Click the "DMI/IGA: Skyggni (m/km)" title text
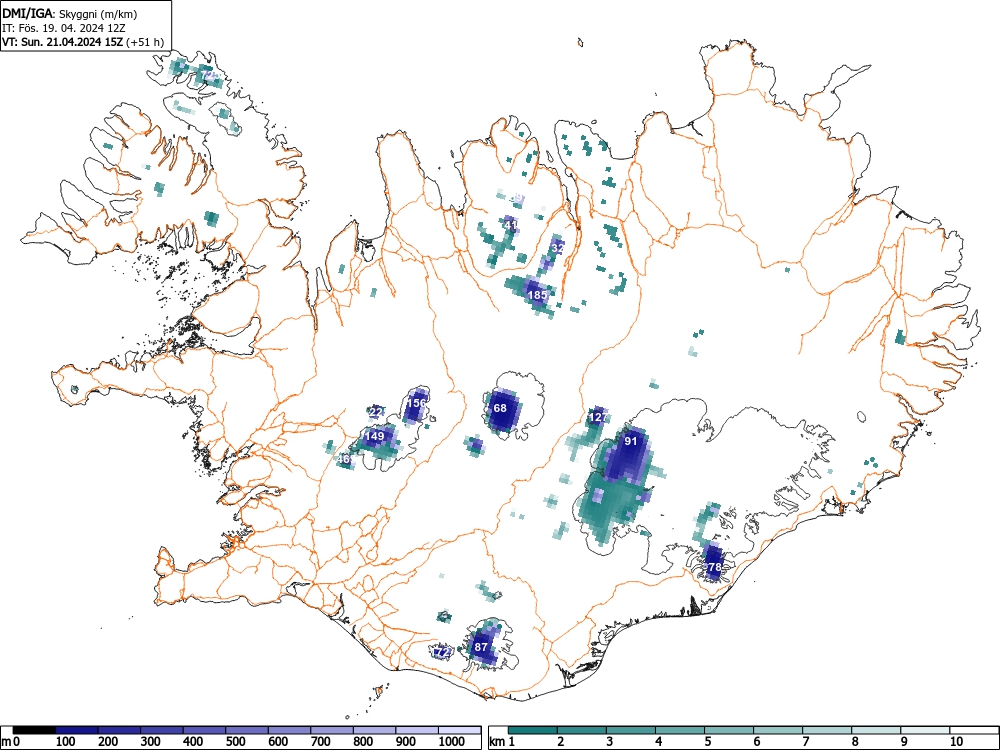The image size is (1000, 750). [70, 13]
